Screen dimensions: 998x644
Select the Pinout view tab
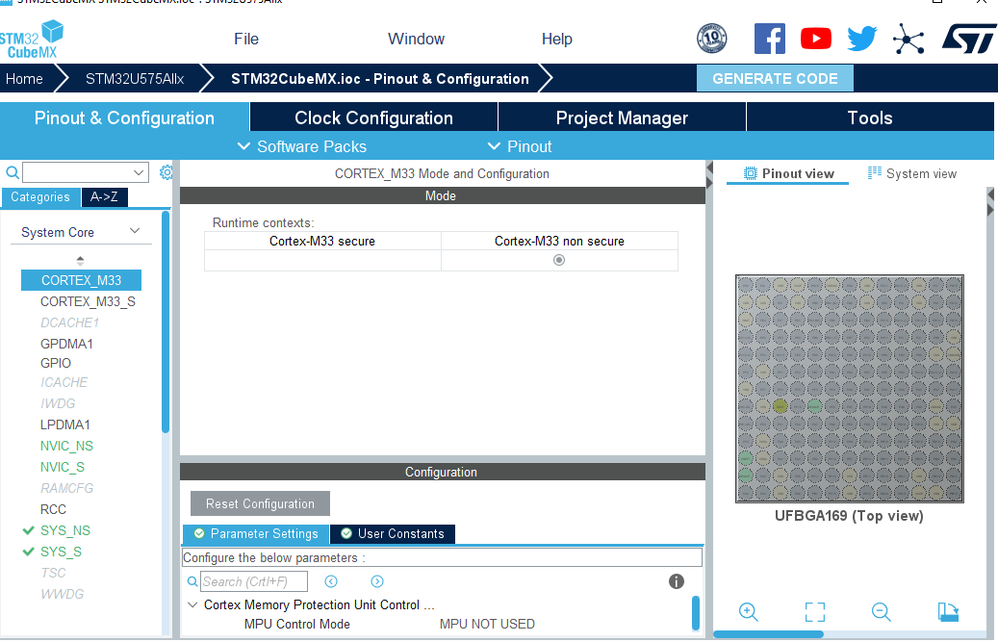coord(788,173)
